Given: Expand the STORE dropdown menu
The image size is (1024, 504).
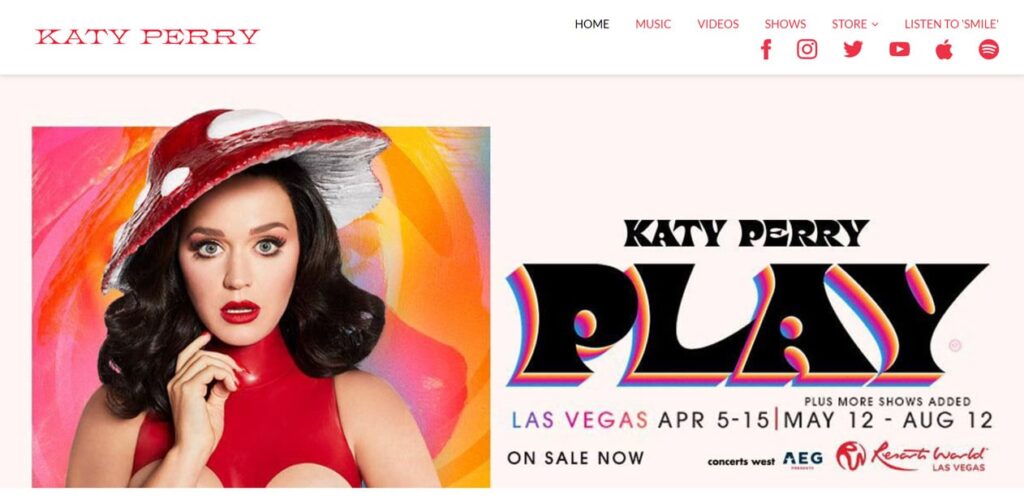Looking at the screenshot, I should coord(855,24).
